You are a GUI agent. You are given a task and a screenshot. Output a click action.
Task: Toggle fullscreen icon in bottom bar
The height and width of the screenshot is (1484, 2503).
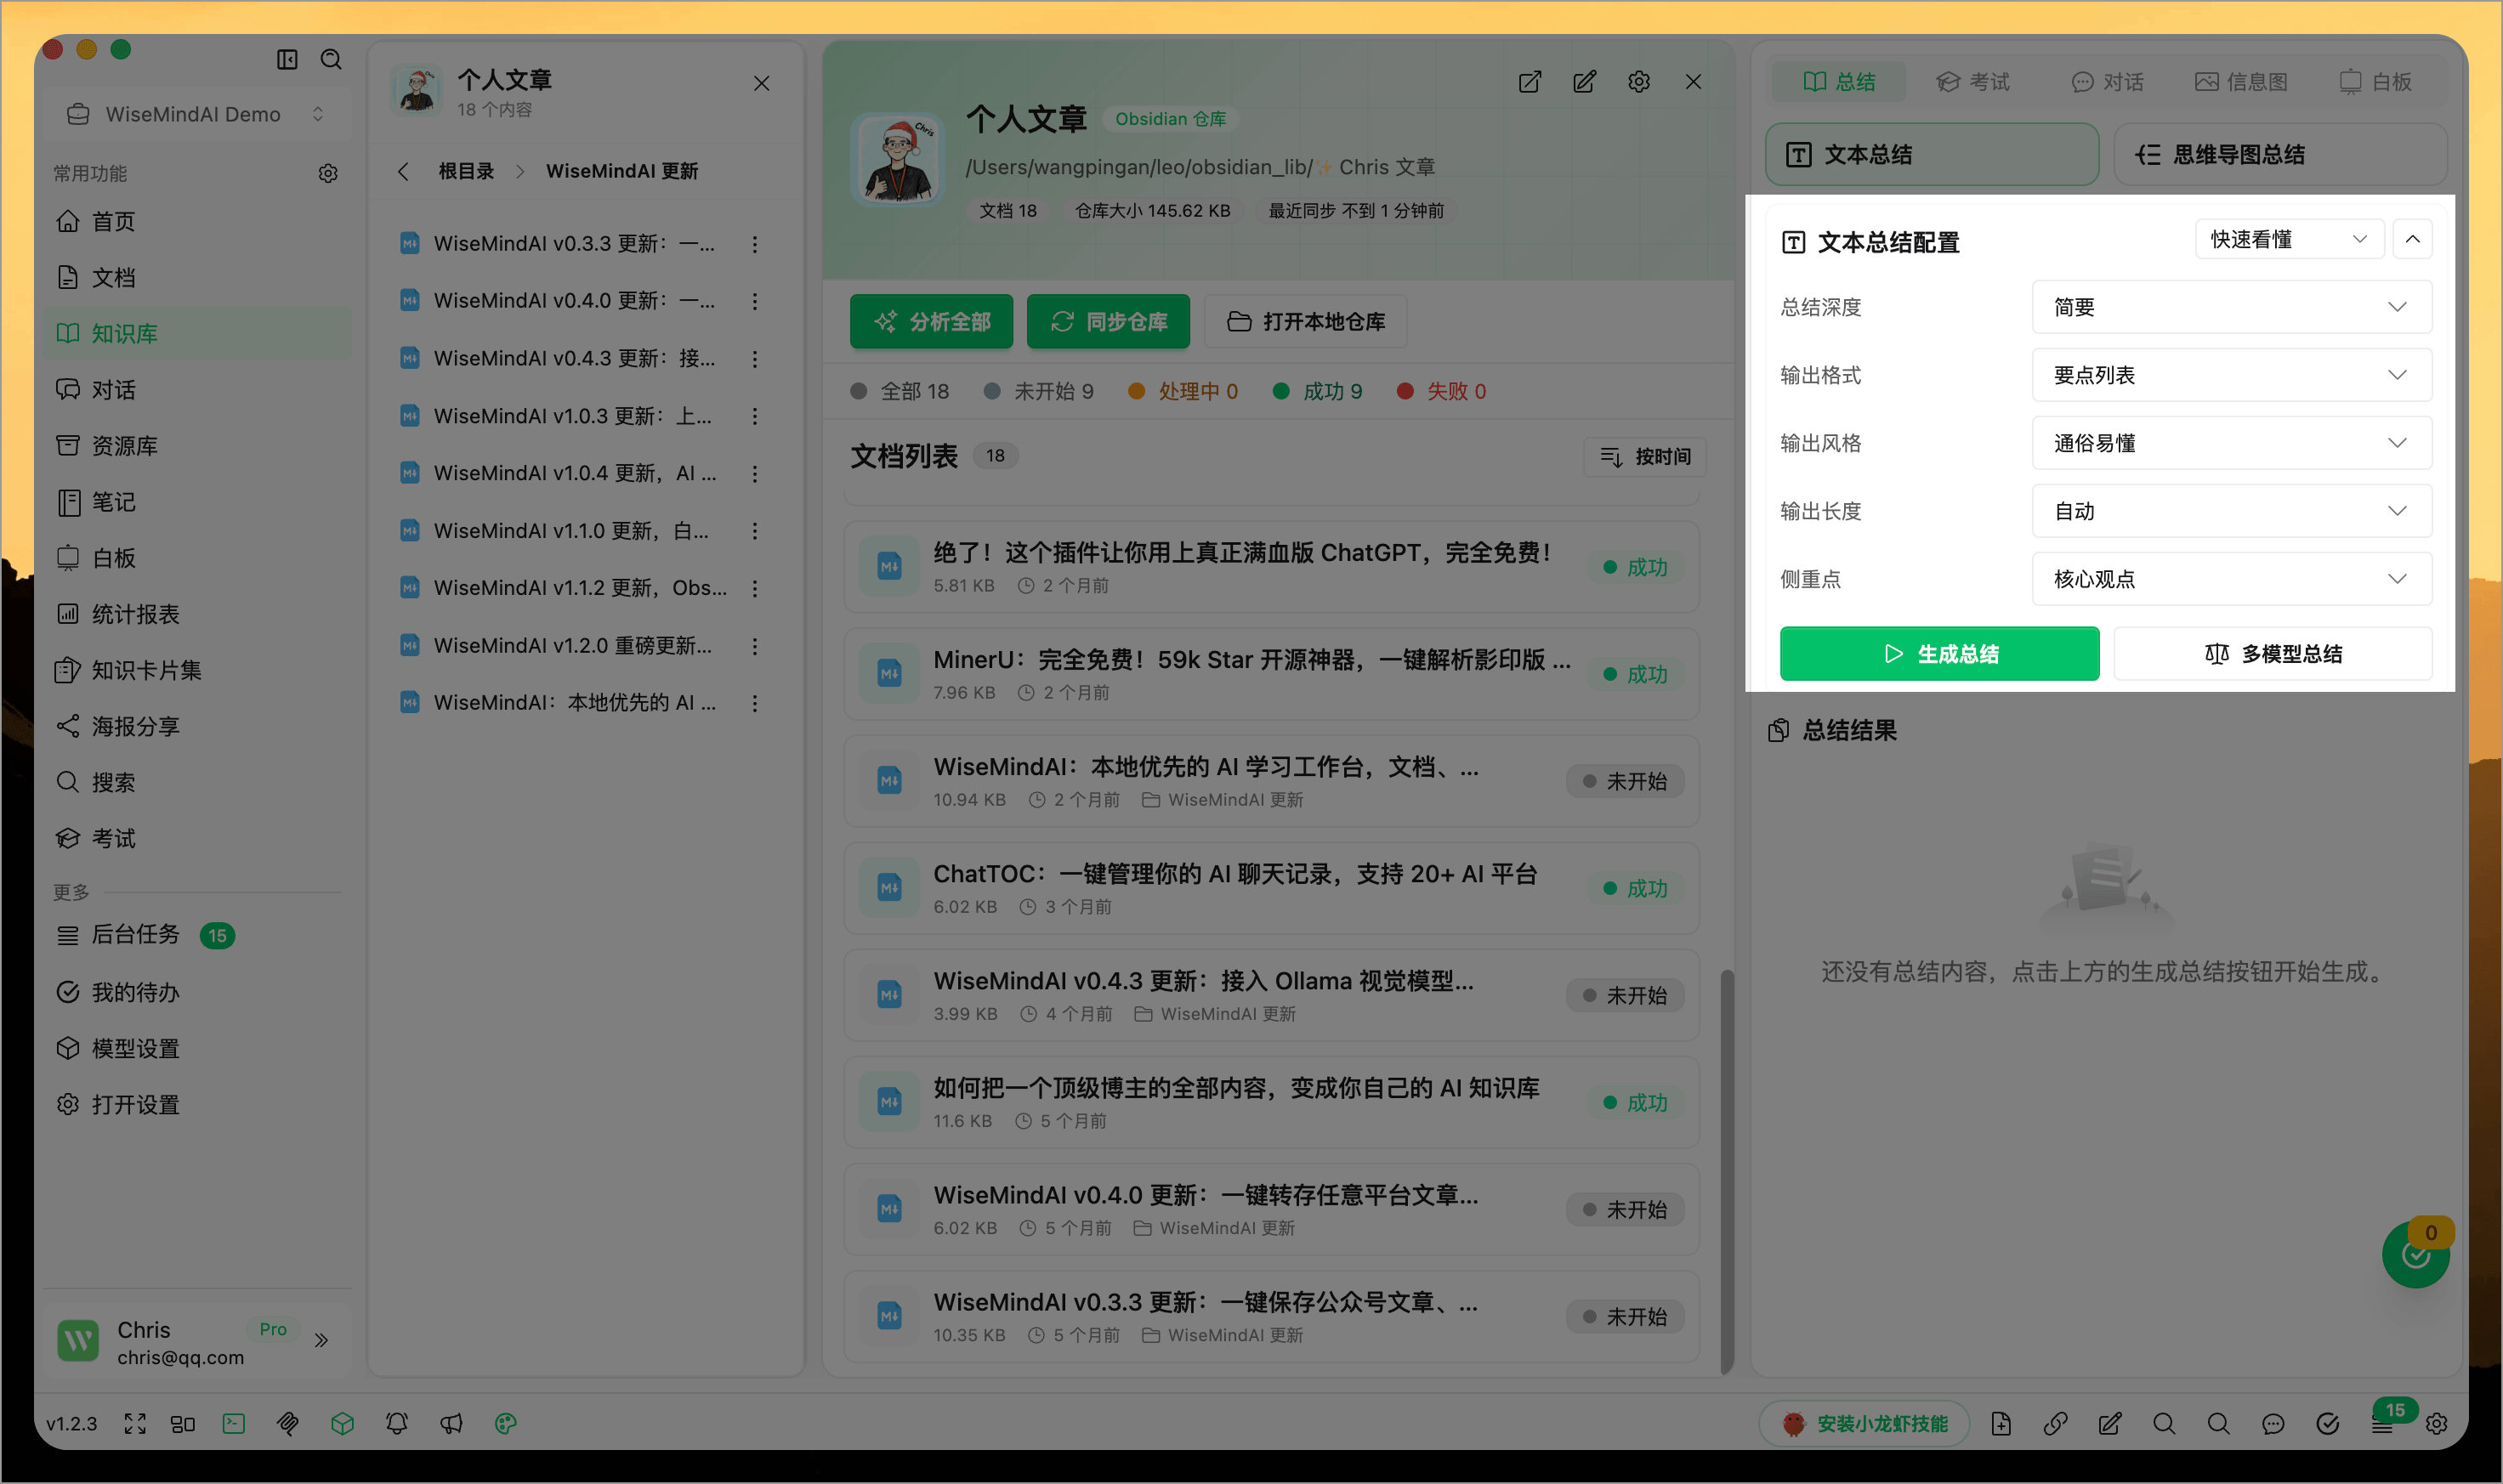coord(135,1423)
